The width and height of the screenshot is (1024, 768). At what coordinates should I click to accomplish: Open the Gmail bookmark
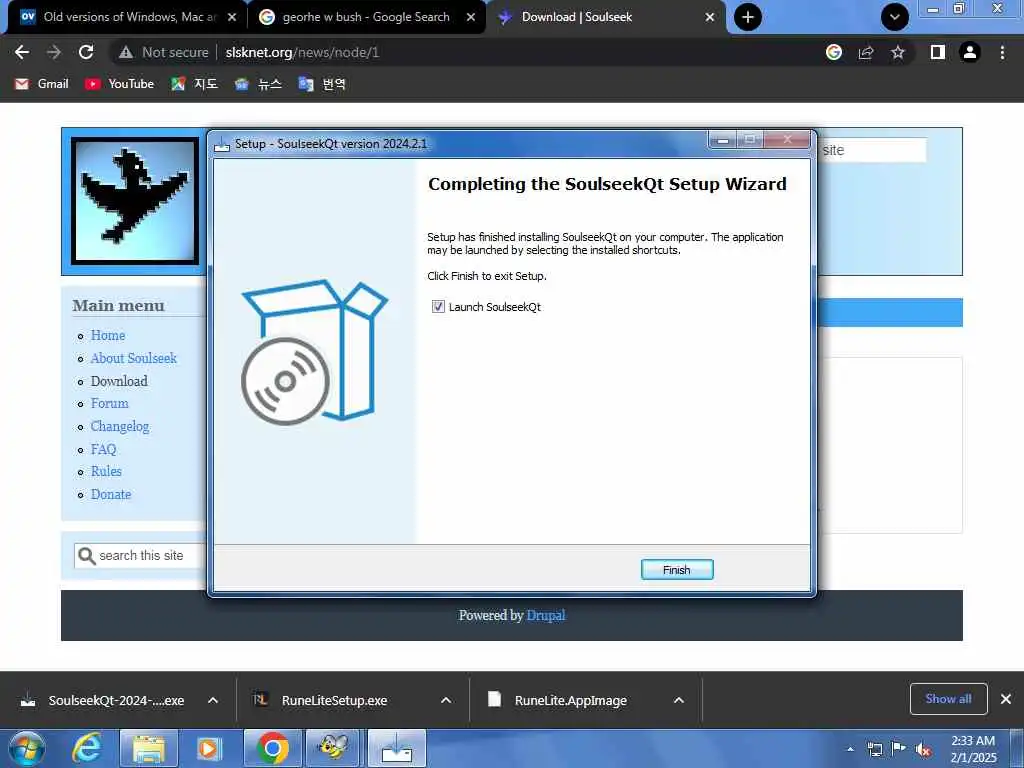coord(42,84)
